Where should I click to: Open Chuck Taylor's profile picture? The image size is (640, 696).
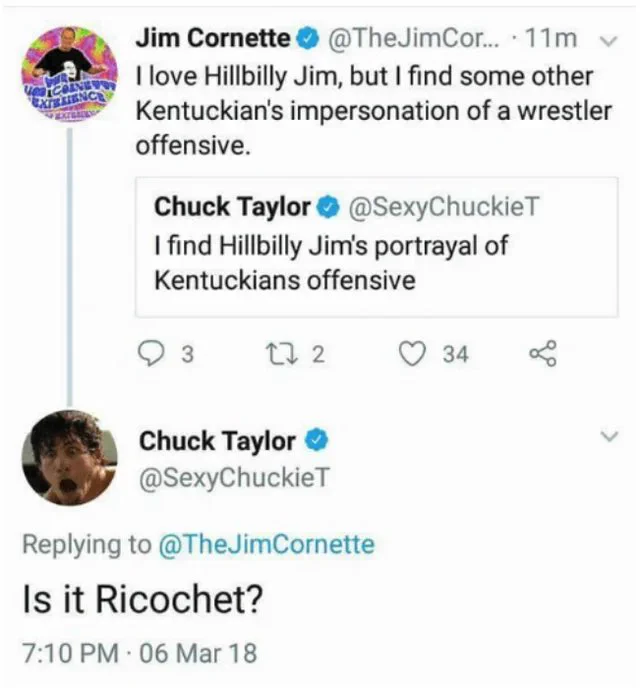(x=70, y=457)
